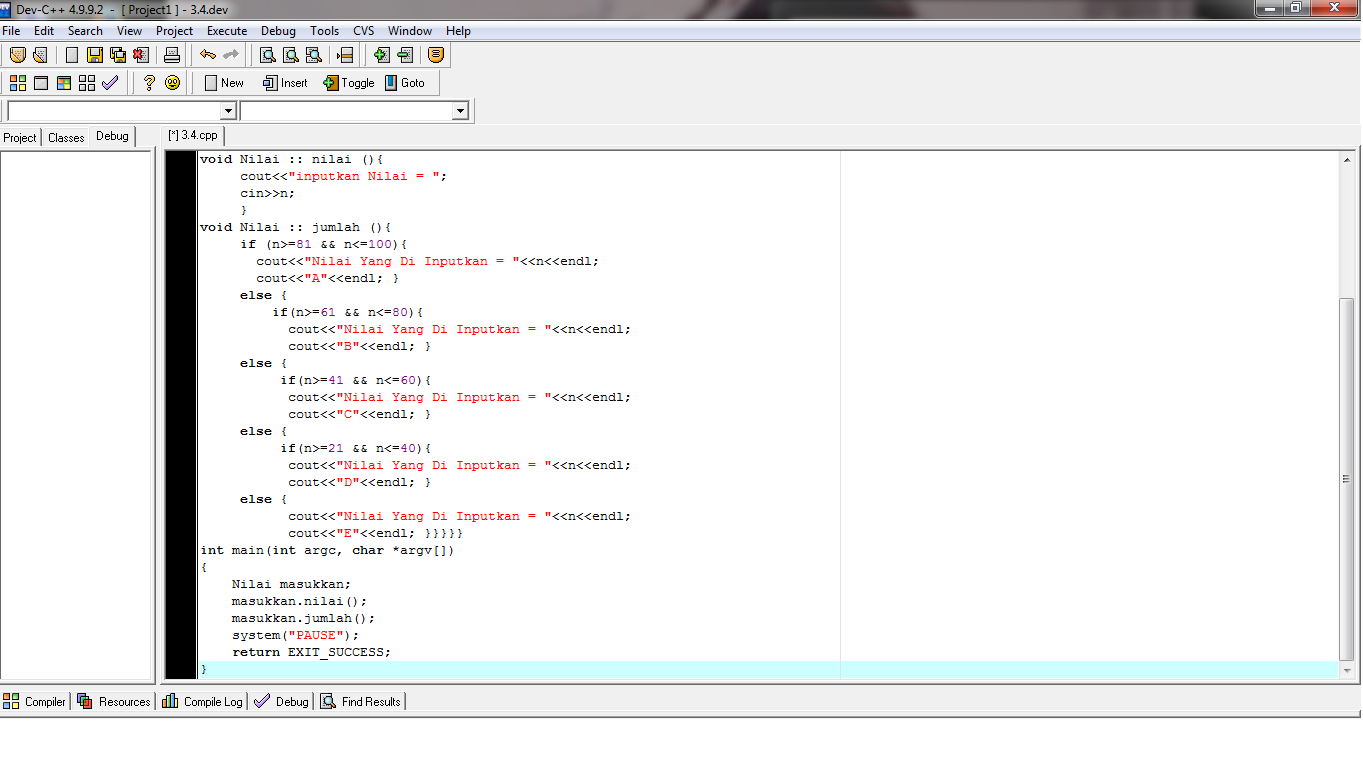Open the Resources tab at the bottom

pos(113,702)
